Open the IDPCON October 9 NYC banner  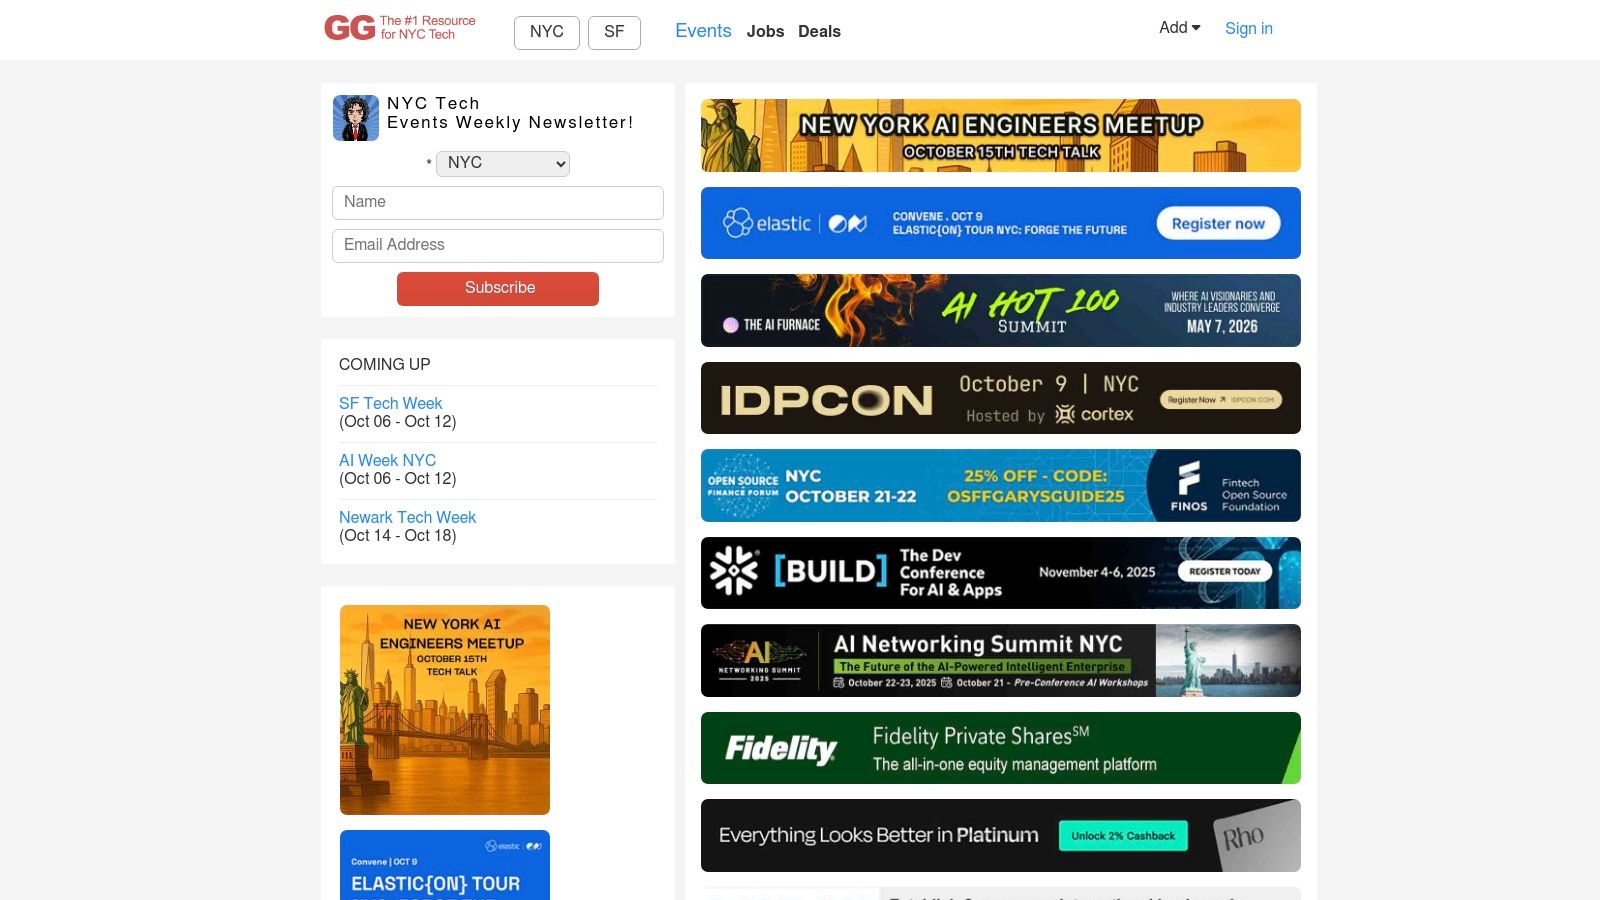tap(1001, 398)
